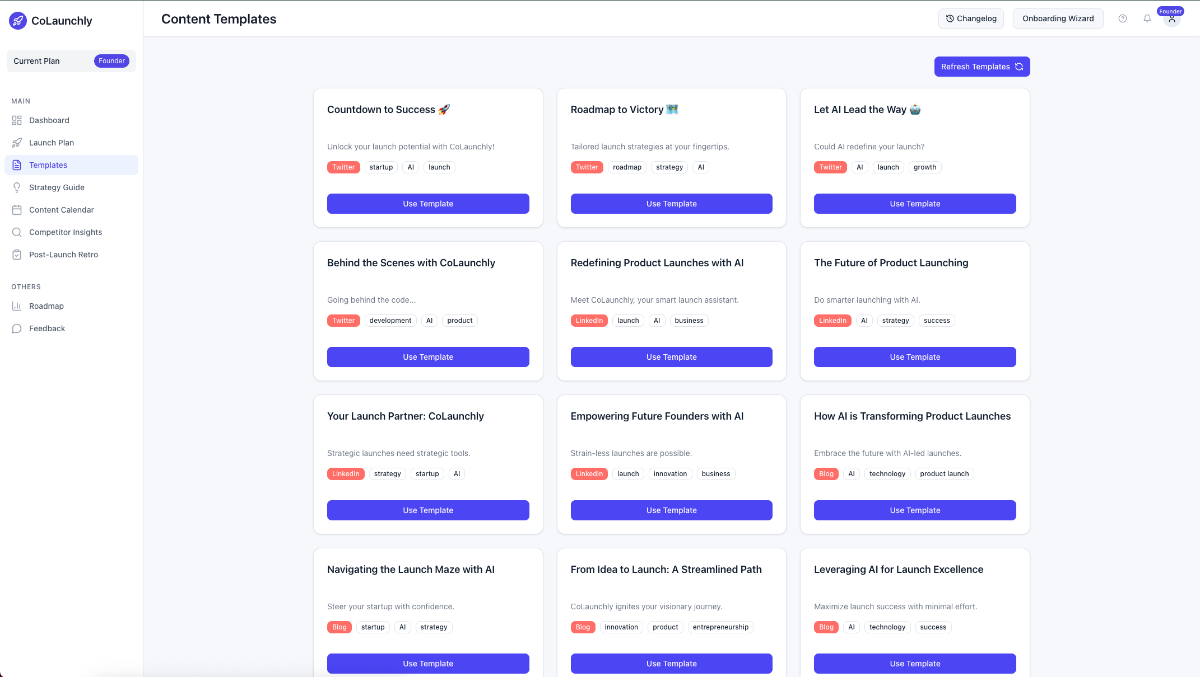Click the Competitor Insights magnifier icon
The image size is (1200, 677).
pyautogui.click(x=17, y=232)
